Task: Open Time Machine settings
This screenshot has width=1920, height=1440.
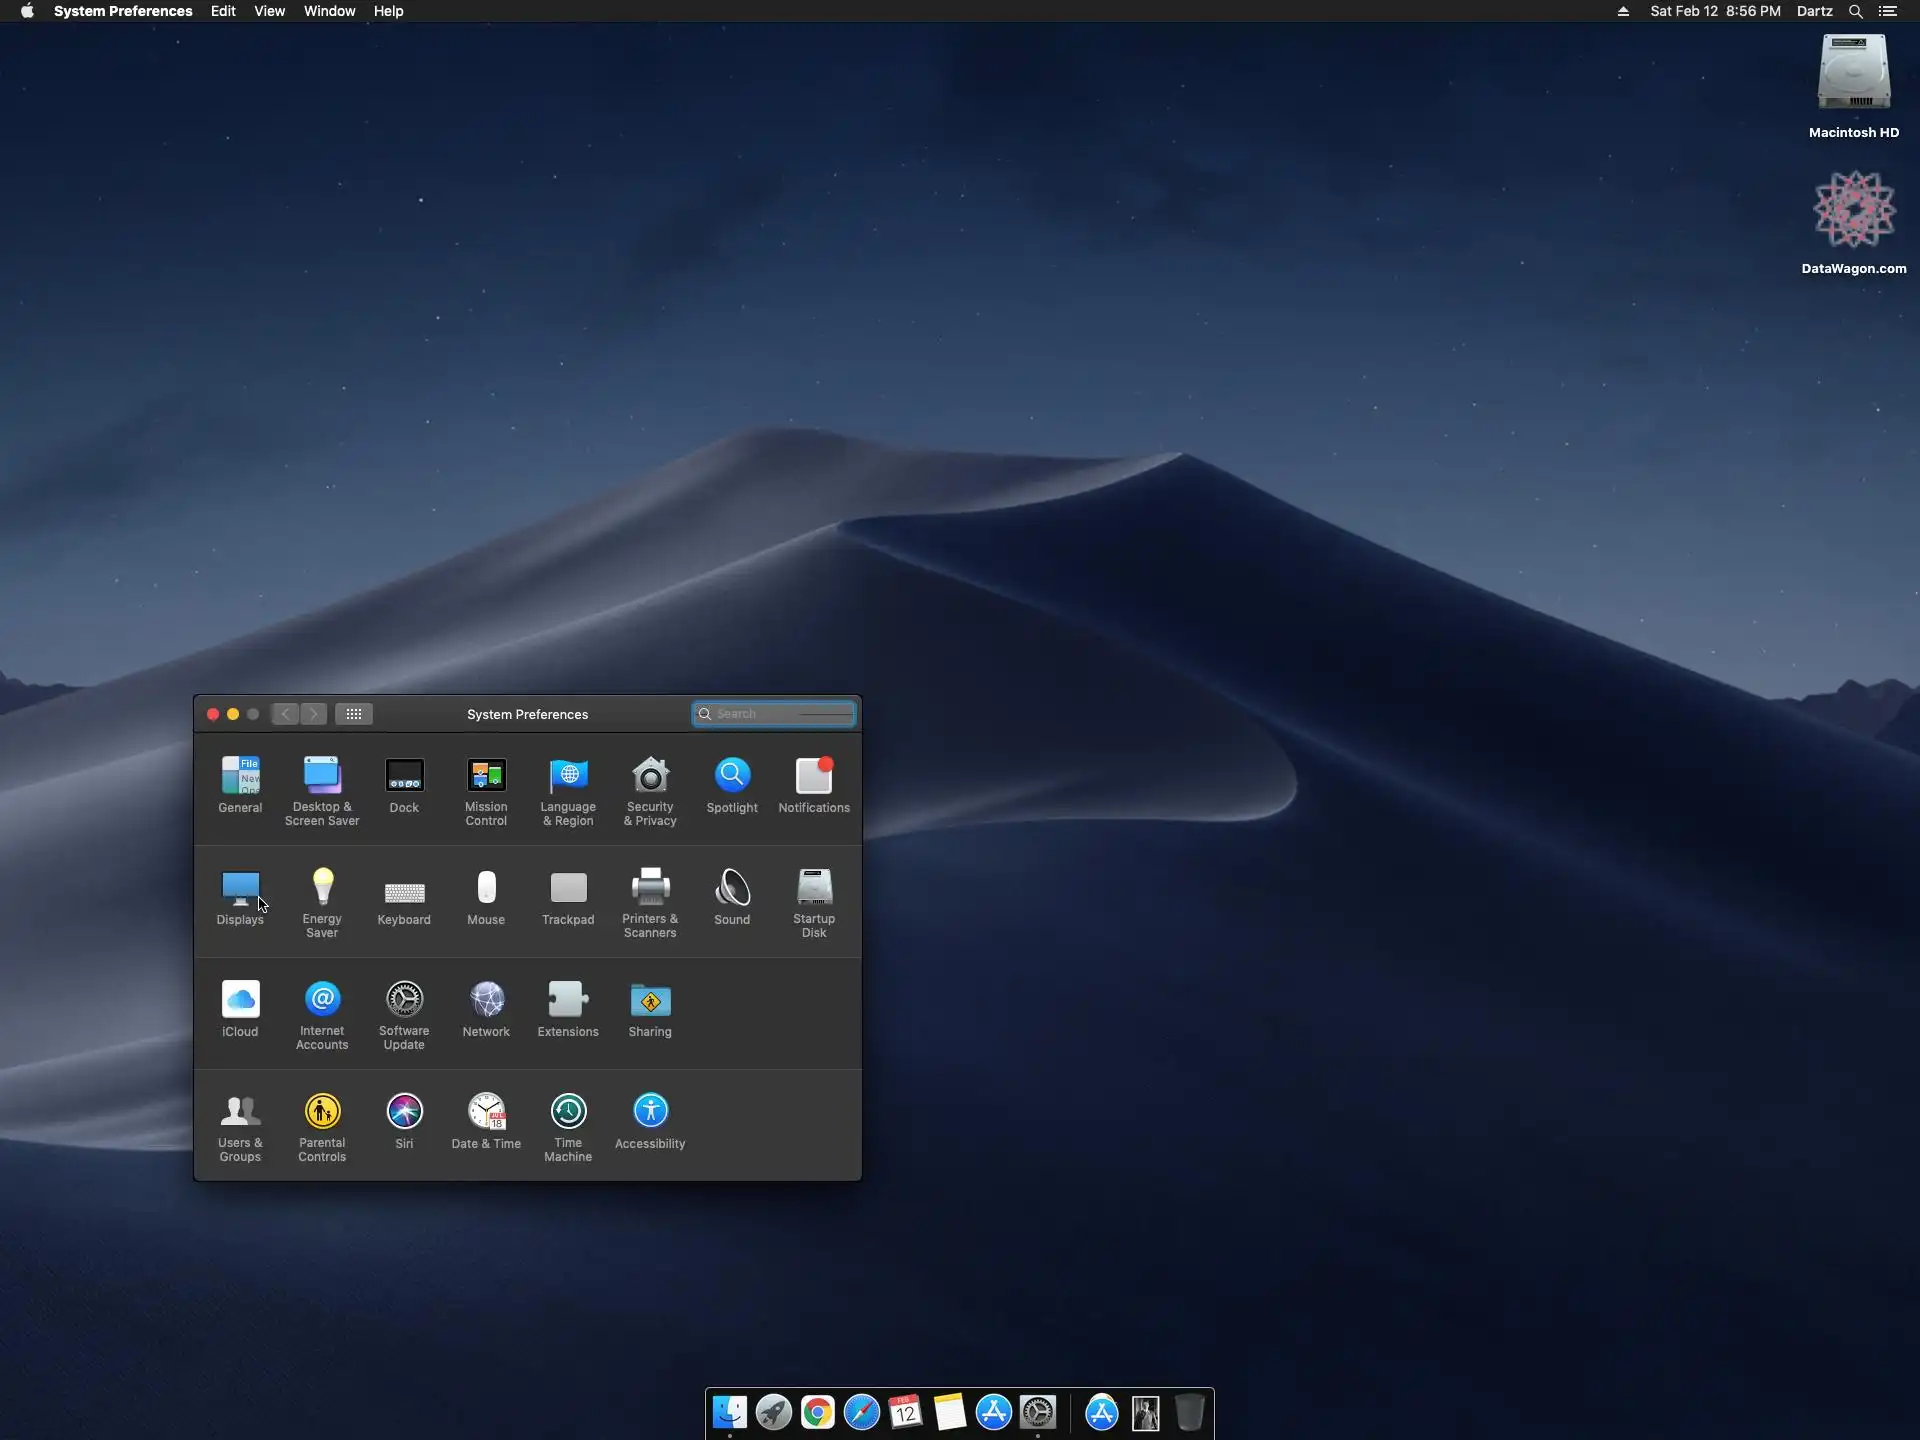Action: pyautogui.click(x=568, y=1112)
